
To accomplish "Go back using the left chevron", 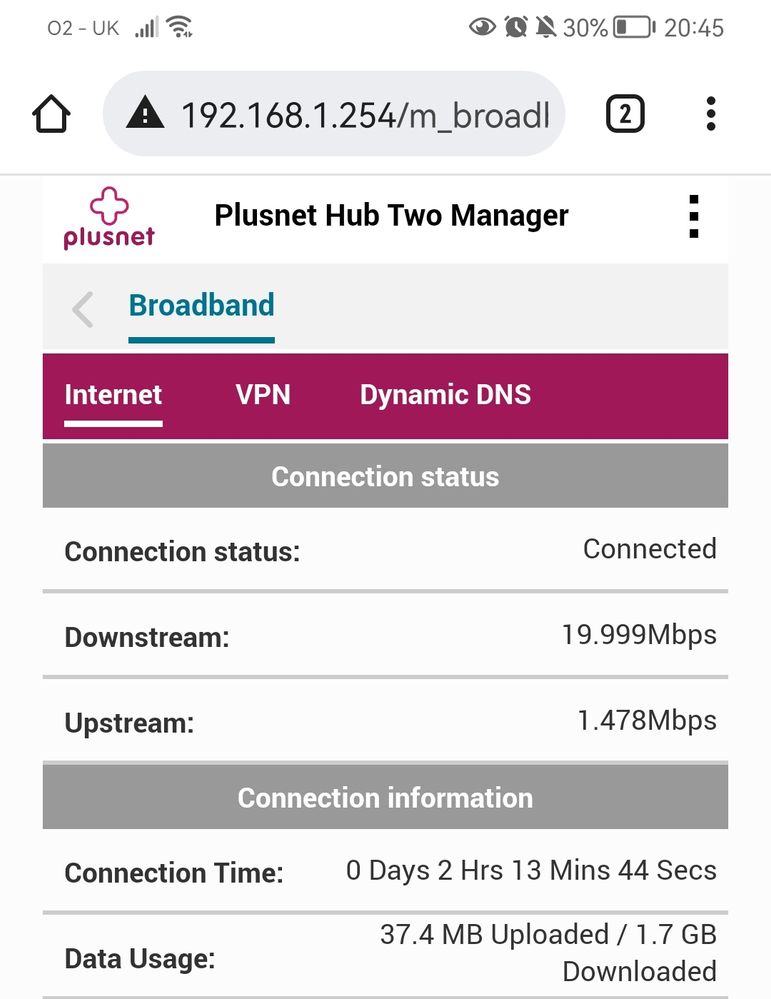I will coord(83,309).
